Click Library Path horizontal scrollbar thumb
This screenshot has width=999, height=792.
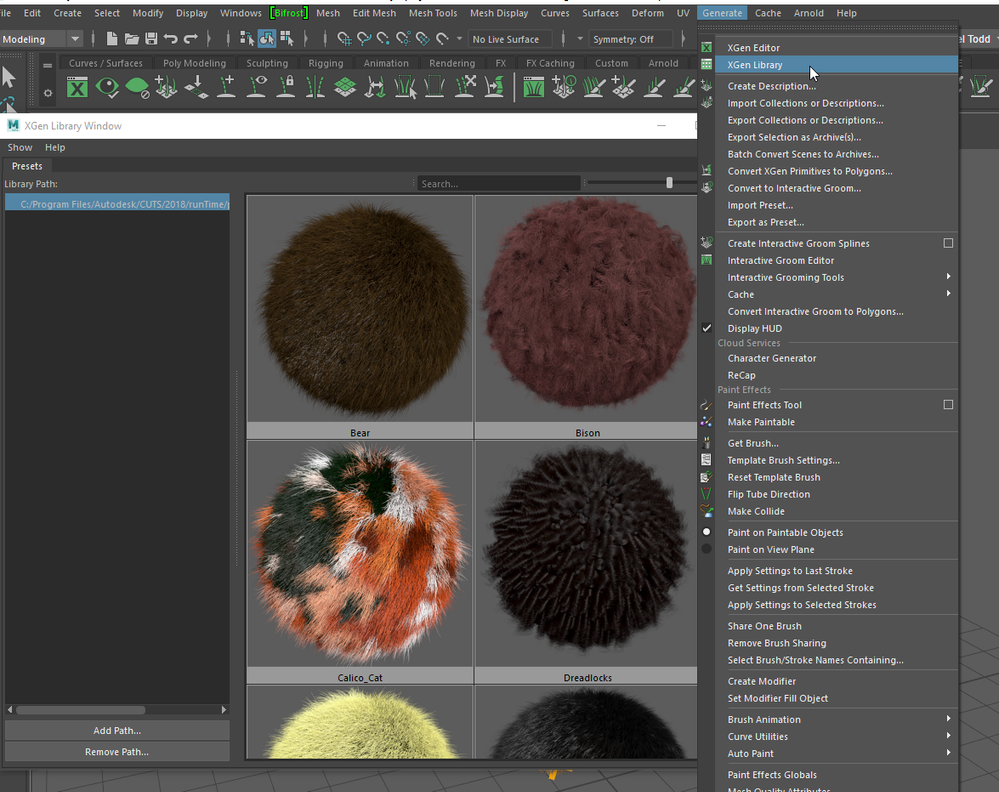click(x=81, y=709)
